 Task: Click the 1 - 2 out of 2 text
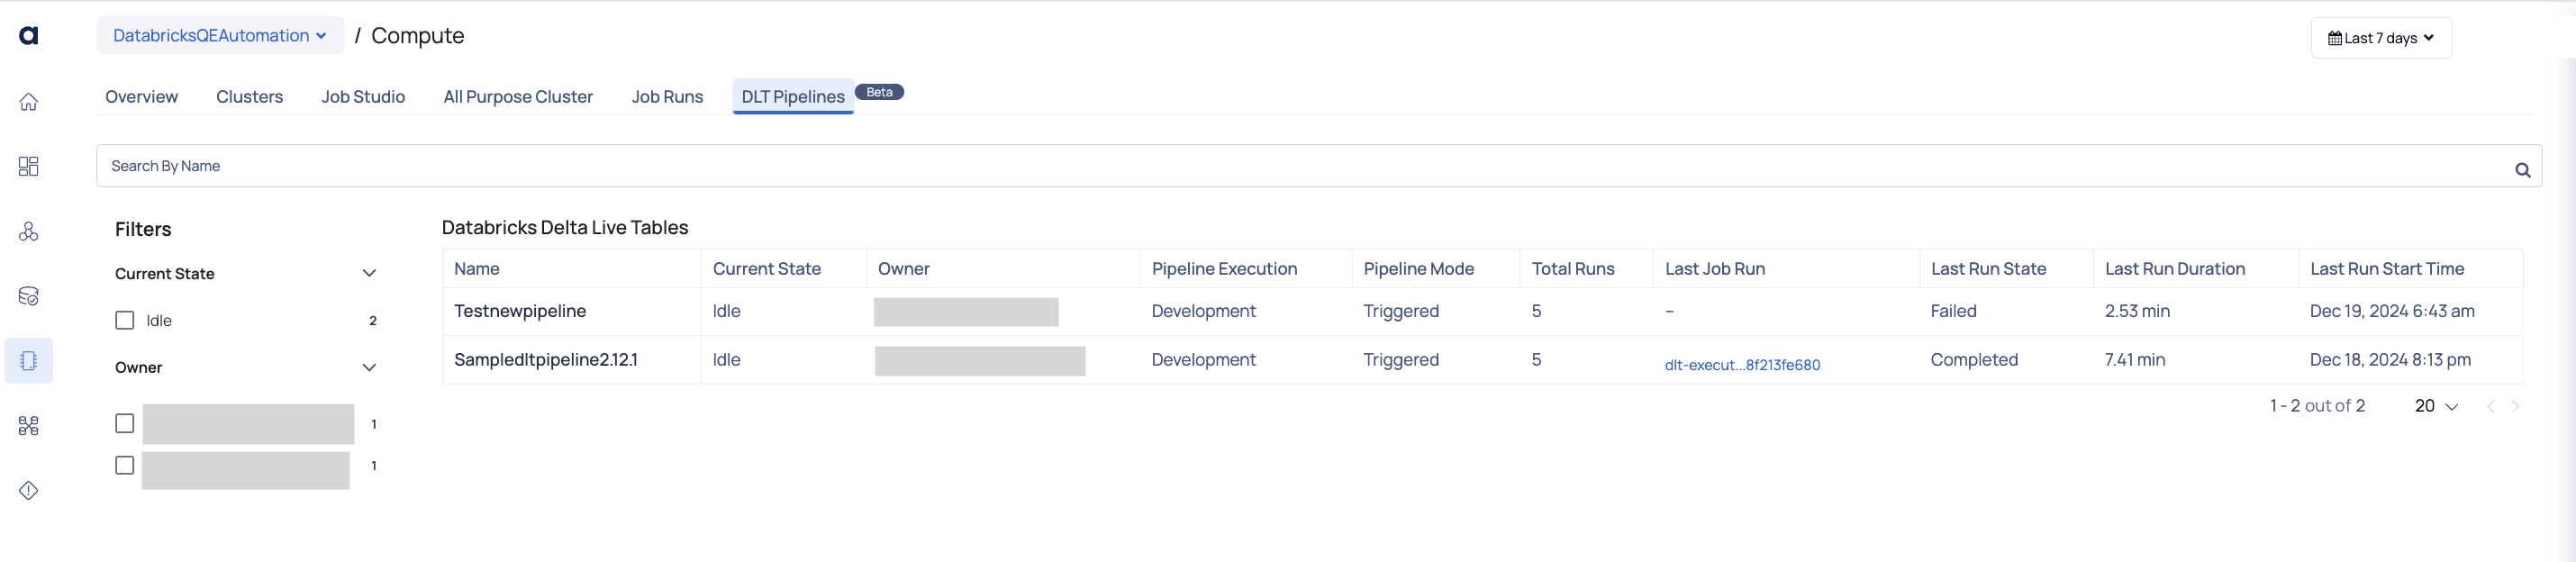(x=2317, y=406)
